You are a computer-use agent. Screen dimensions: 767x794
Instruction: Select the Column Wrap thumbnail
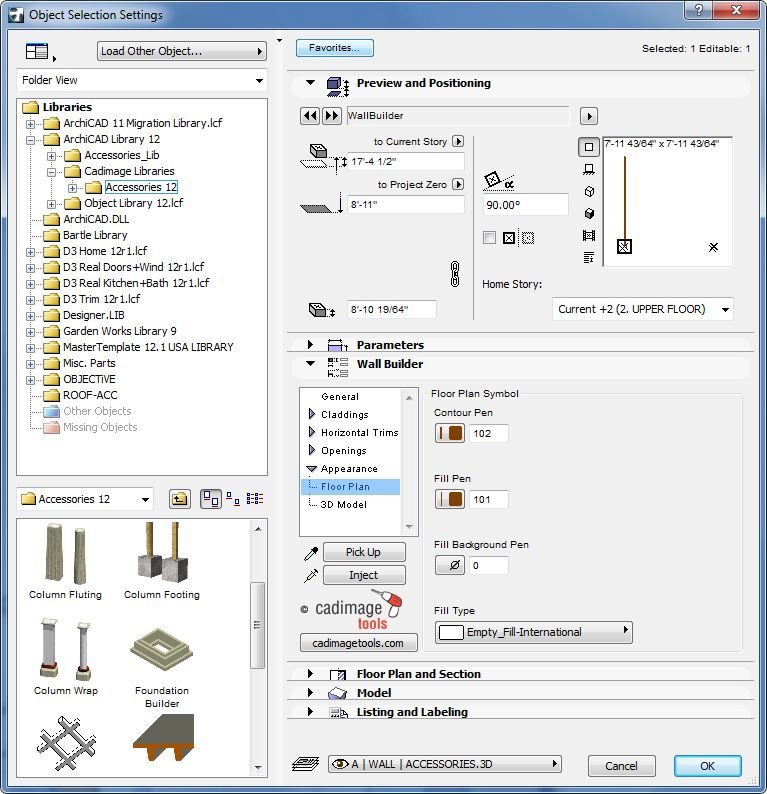tap(66, 657)
